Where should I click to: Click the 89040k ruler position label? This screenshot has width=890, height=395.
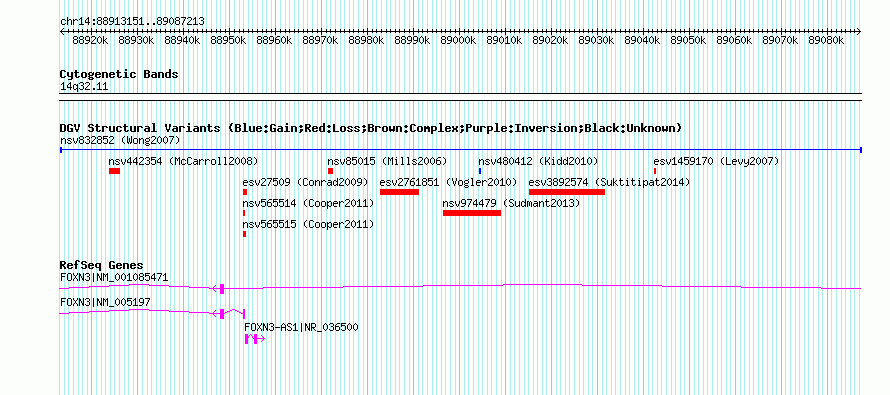click(x=643, y=40)
